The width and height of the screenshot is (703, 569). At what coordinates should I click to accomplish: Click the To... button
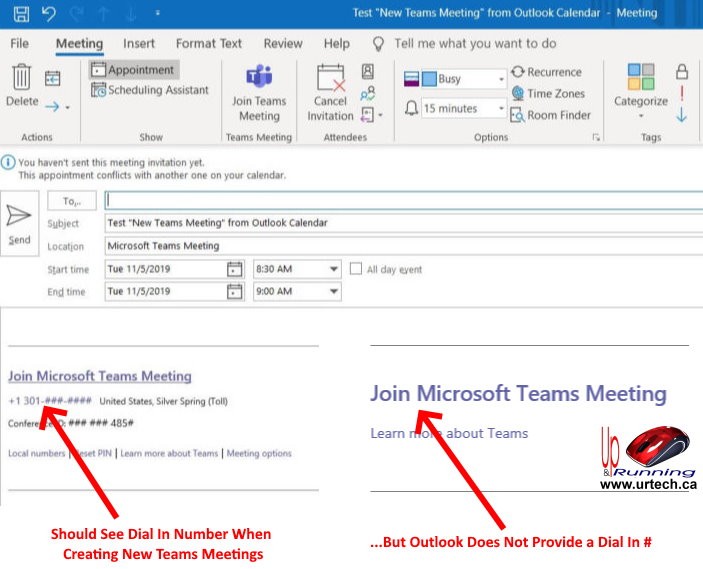click(x=72, y=201)
